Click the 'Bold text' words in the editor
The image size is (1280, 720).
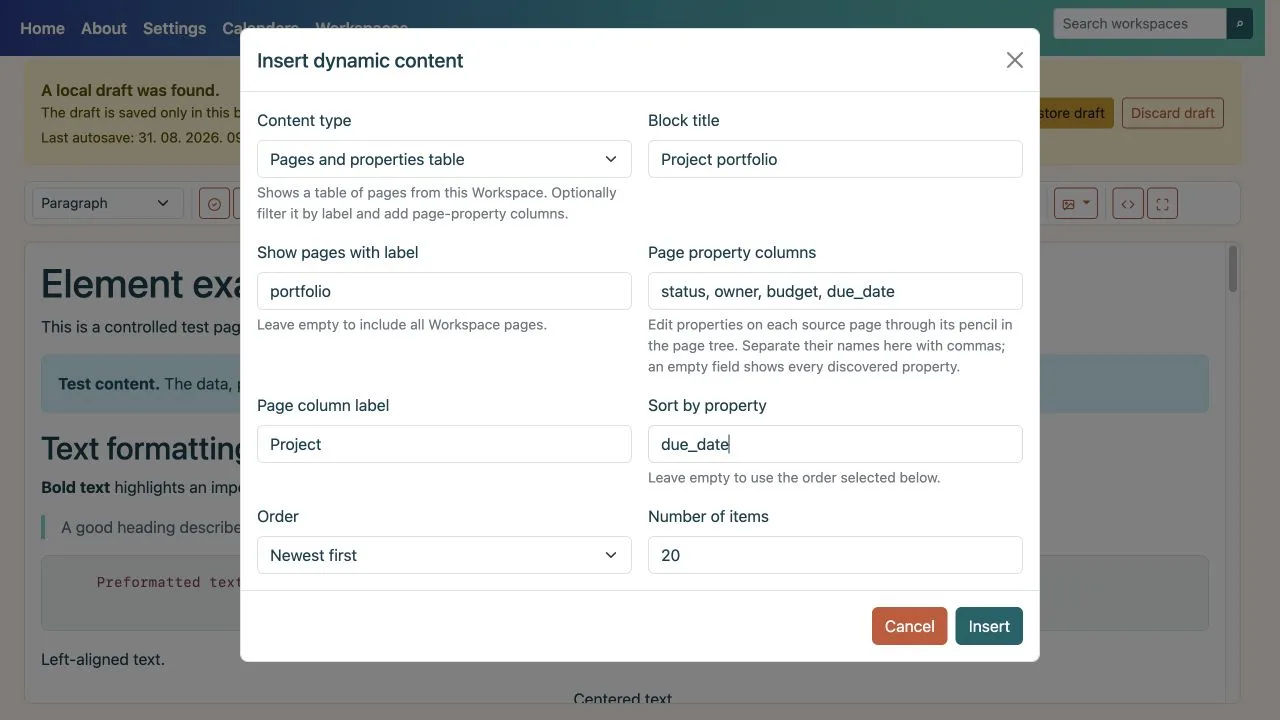(75, 487)
